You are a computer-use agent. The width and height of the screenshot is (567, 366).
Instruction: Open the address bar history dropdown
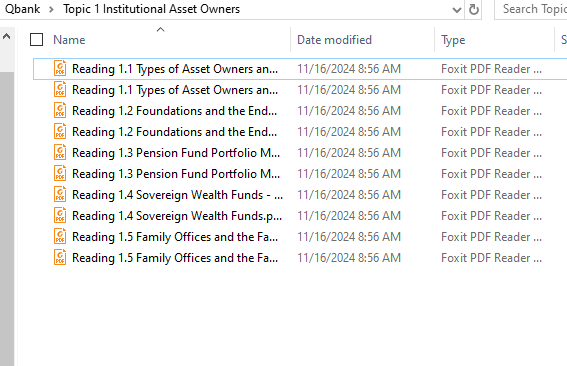click(x=457, y=10)
